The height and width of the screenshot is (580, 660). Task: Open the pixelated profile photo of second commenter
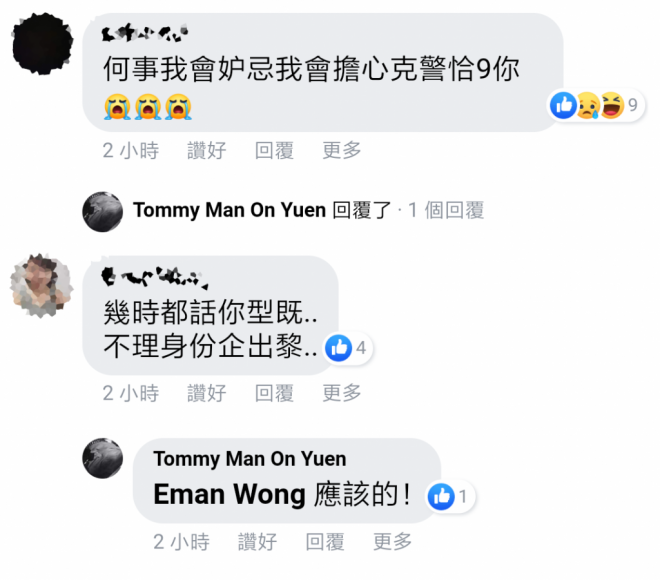point(42,285)
